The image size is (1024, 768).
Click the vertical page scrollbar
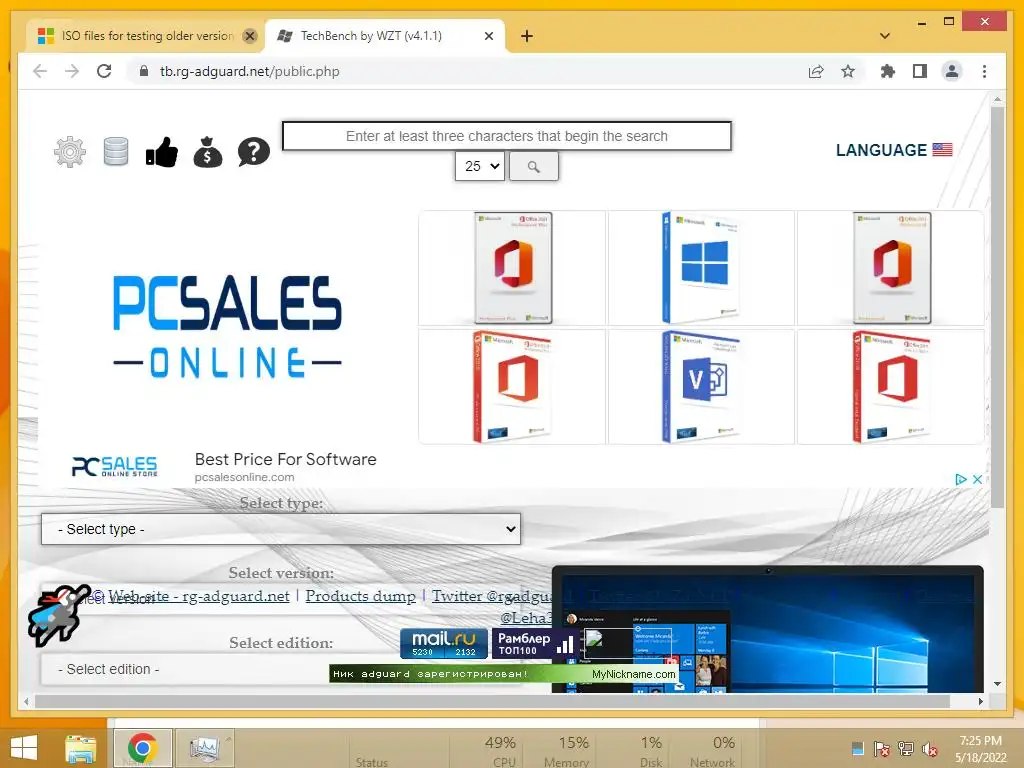(x=997, y=307)
